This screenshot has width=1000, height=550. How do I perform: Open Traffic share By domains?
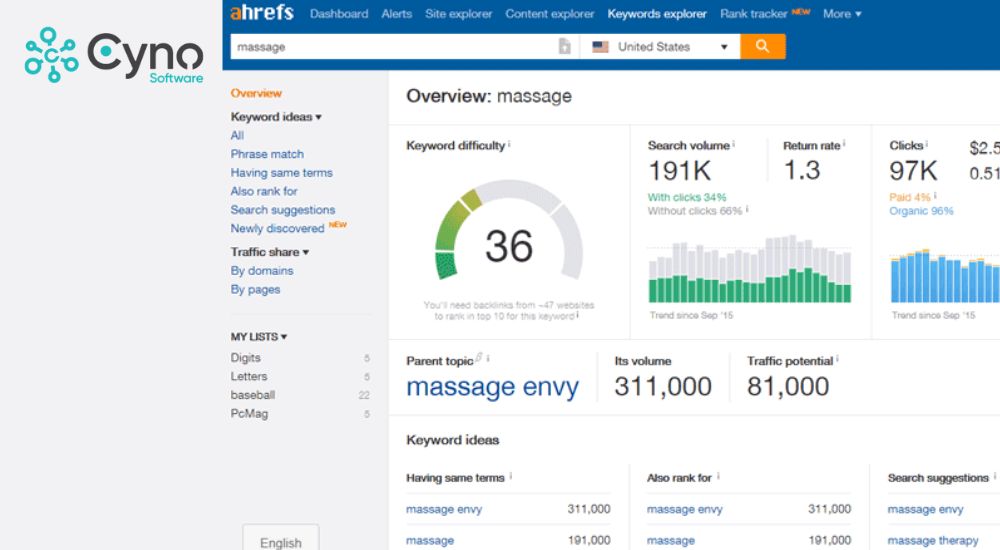point(262,271)
